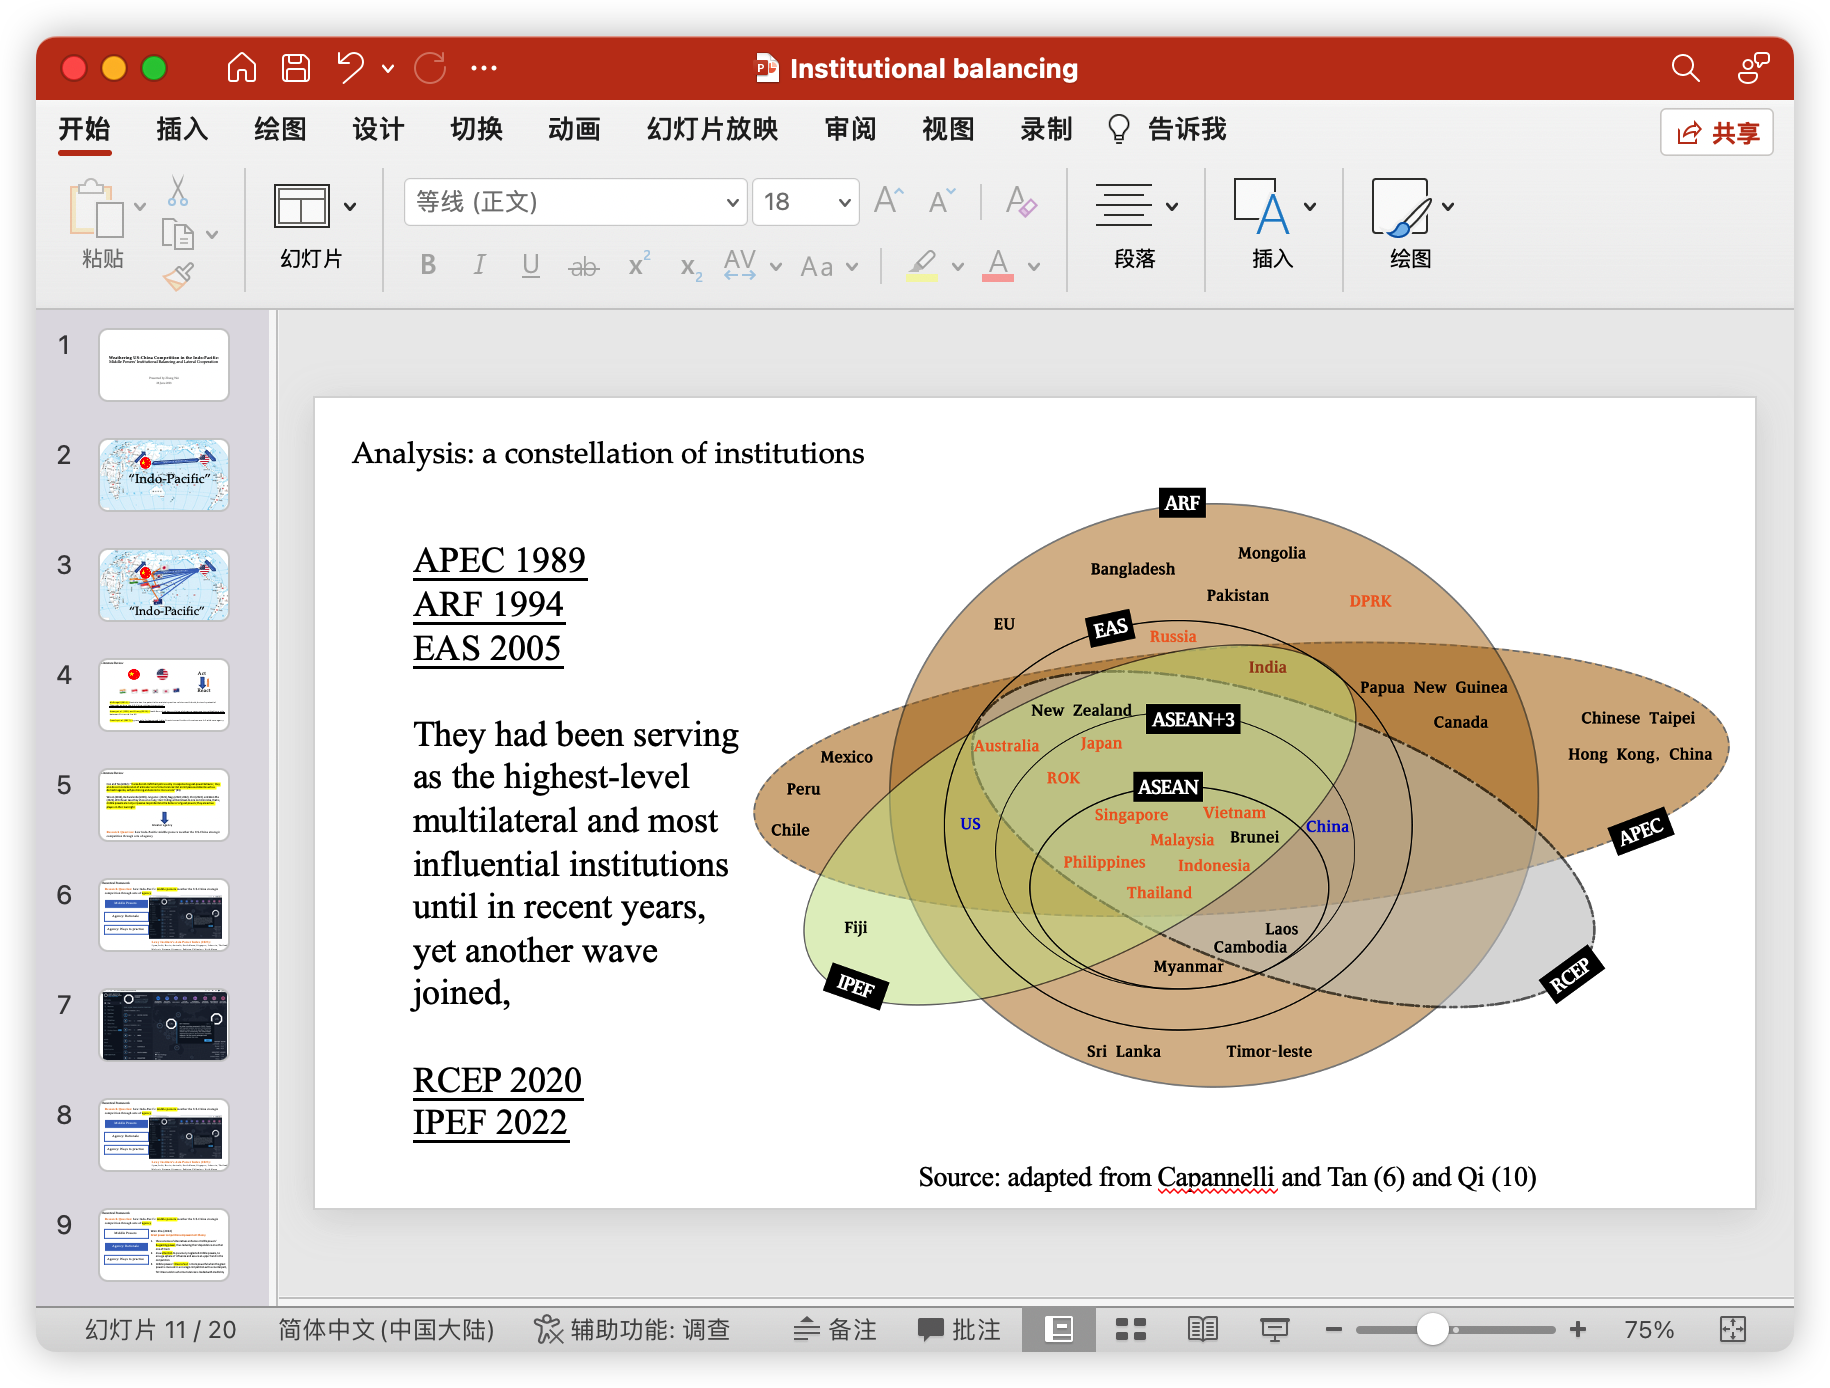This screenshot has height=1388, width=1830.
Task: Click the Home icon in title bar
Action: click(x=242, y=68)
